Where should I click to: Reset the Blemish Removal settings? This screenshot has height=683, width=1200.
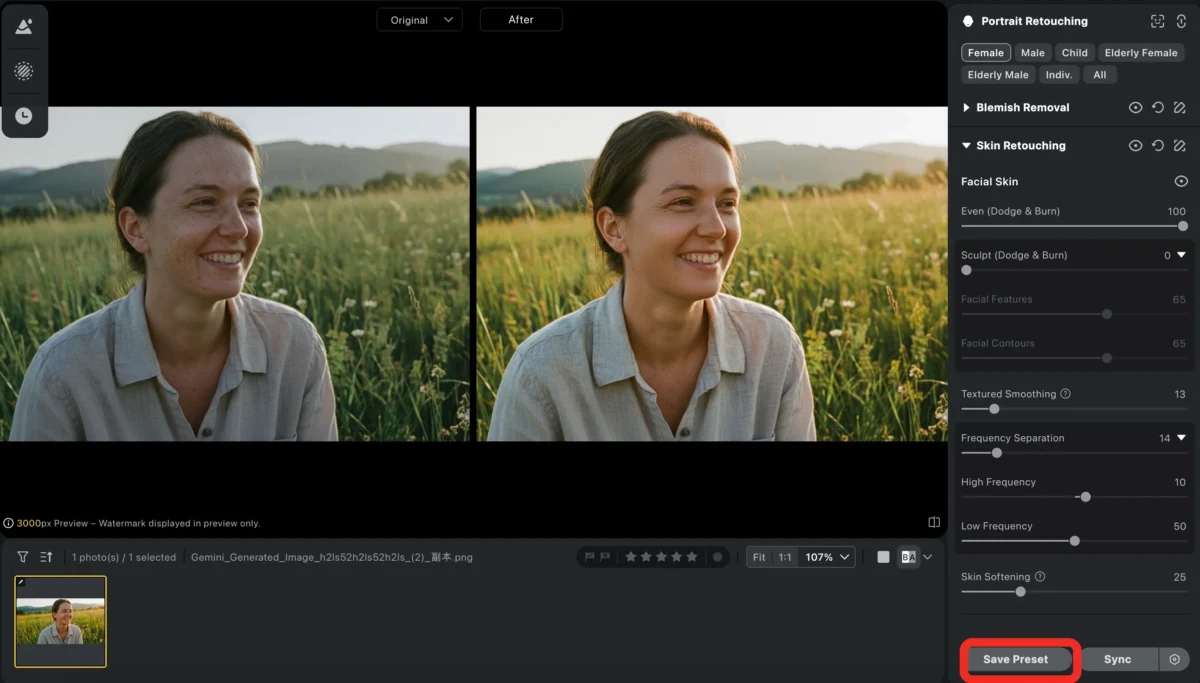tap(1158, 108)
